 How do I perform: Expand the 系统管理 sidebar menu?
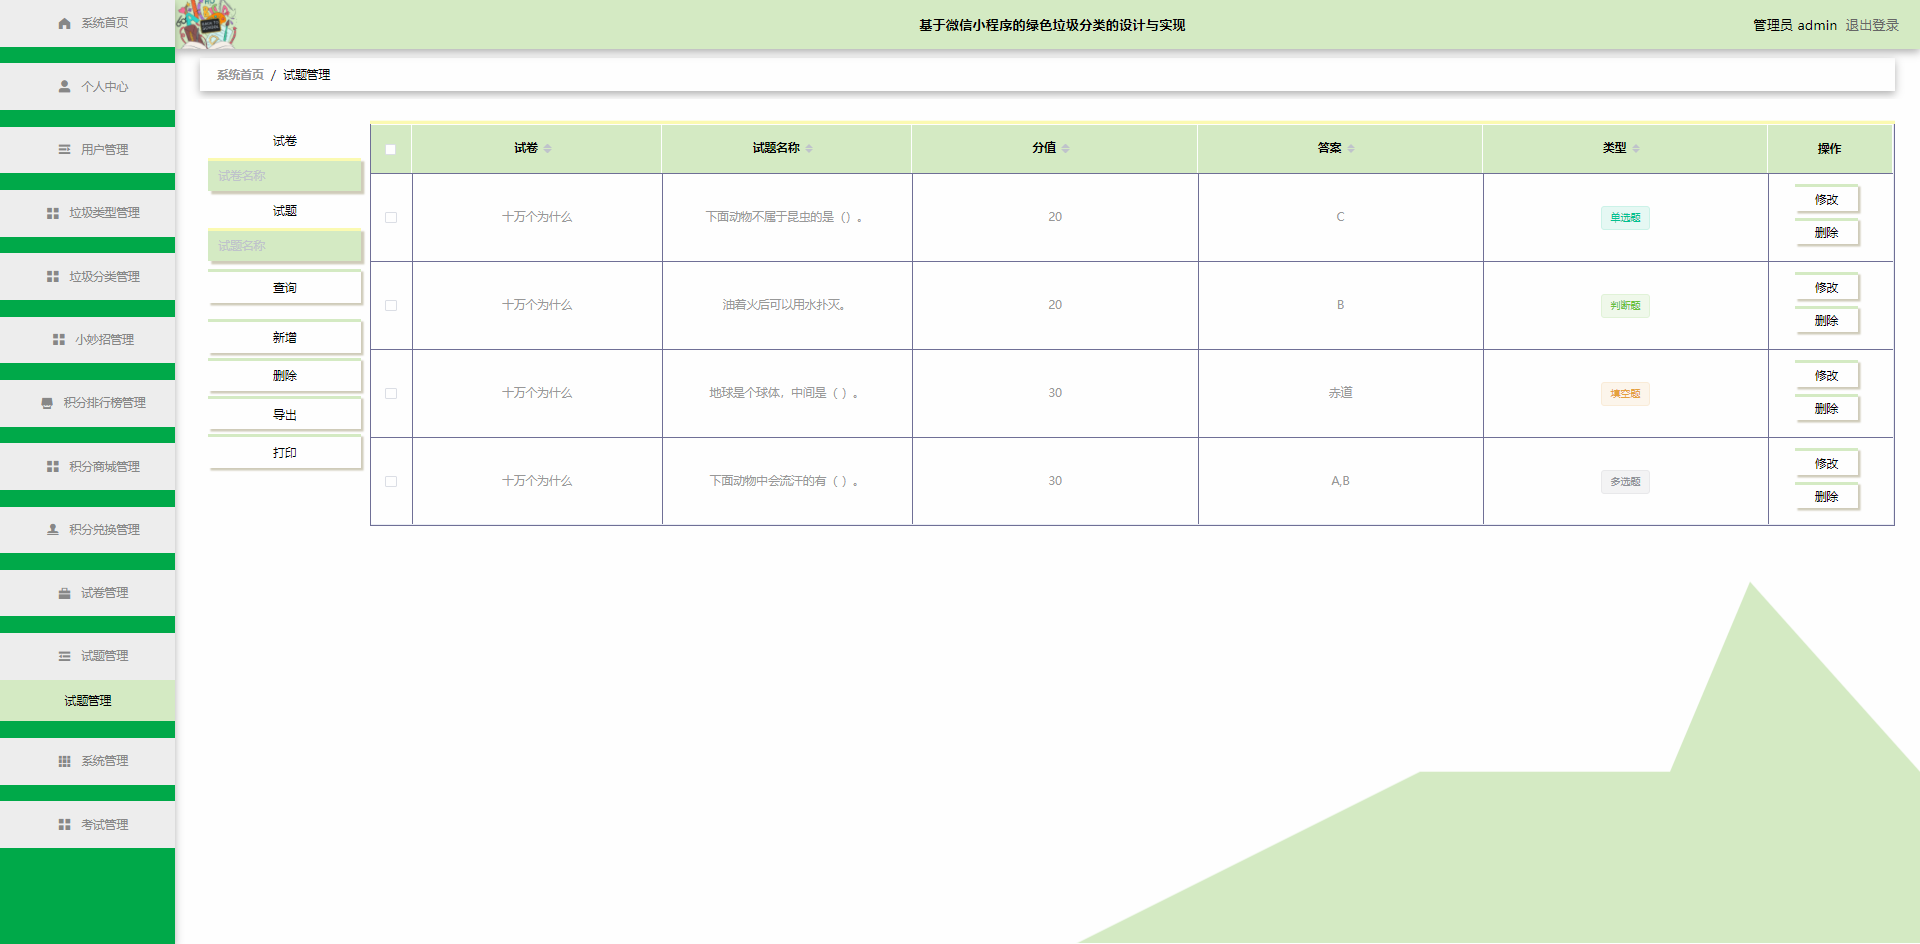tap(87, 761)
